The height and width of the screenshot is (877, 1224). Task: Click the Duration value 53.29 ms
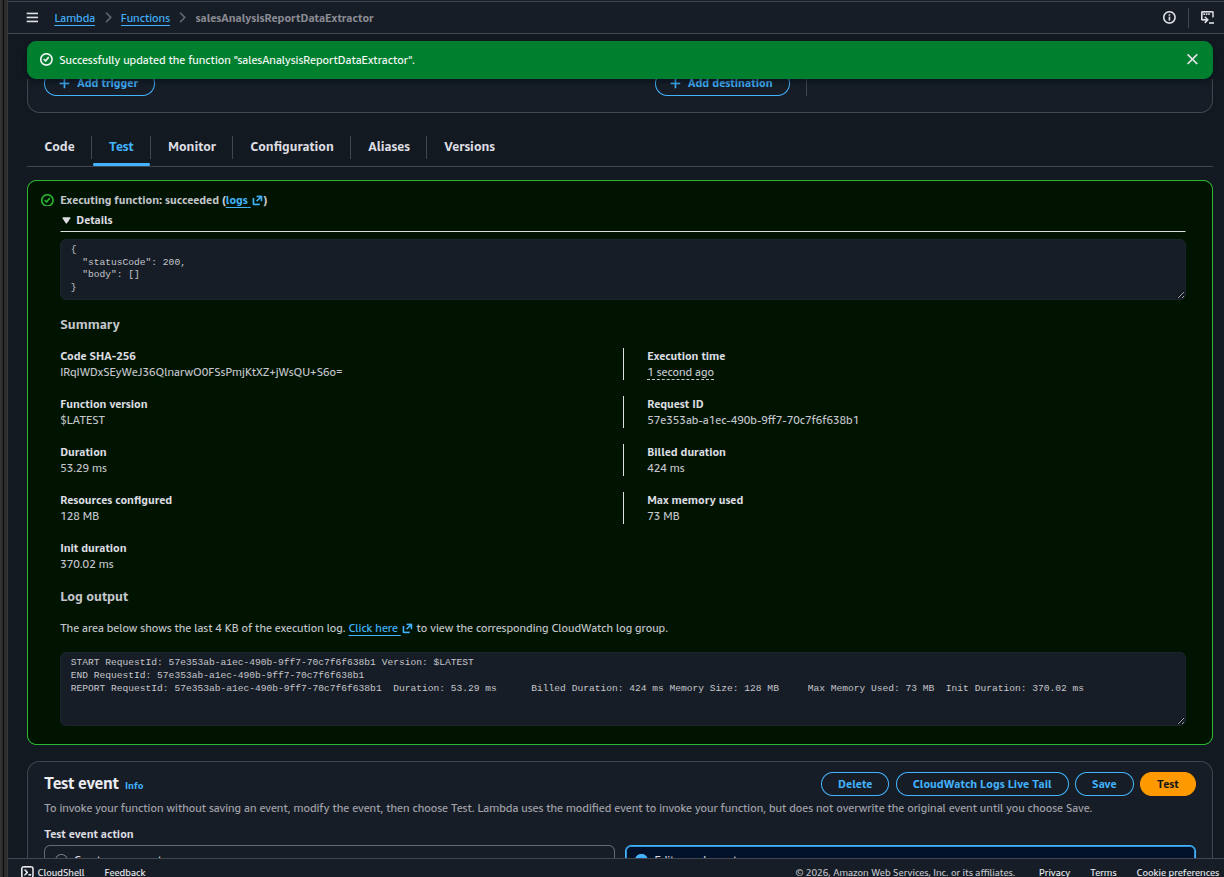click(84, 468)
